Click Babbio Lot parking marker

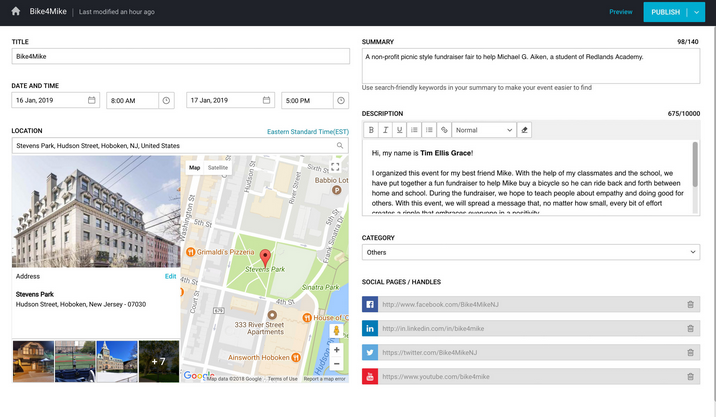[x=337, y=190]
